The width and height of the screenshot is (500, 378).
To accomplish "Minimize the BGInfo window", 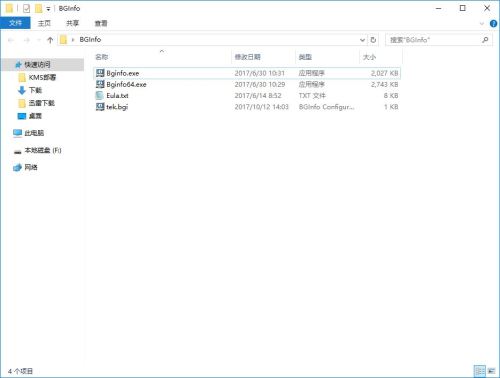I will (439, 8).
